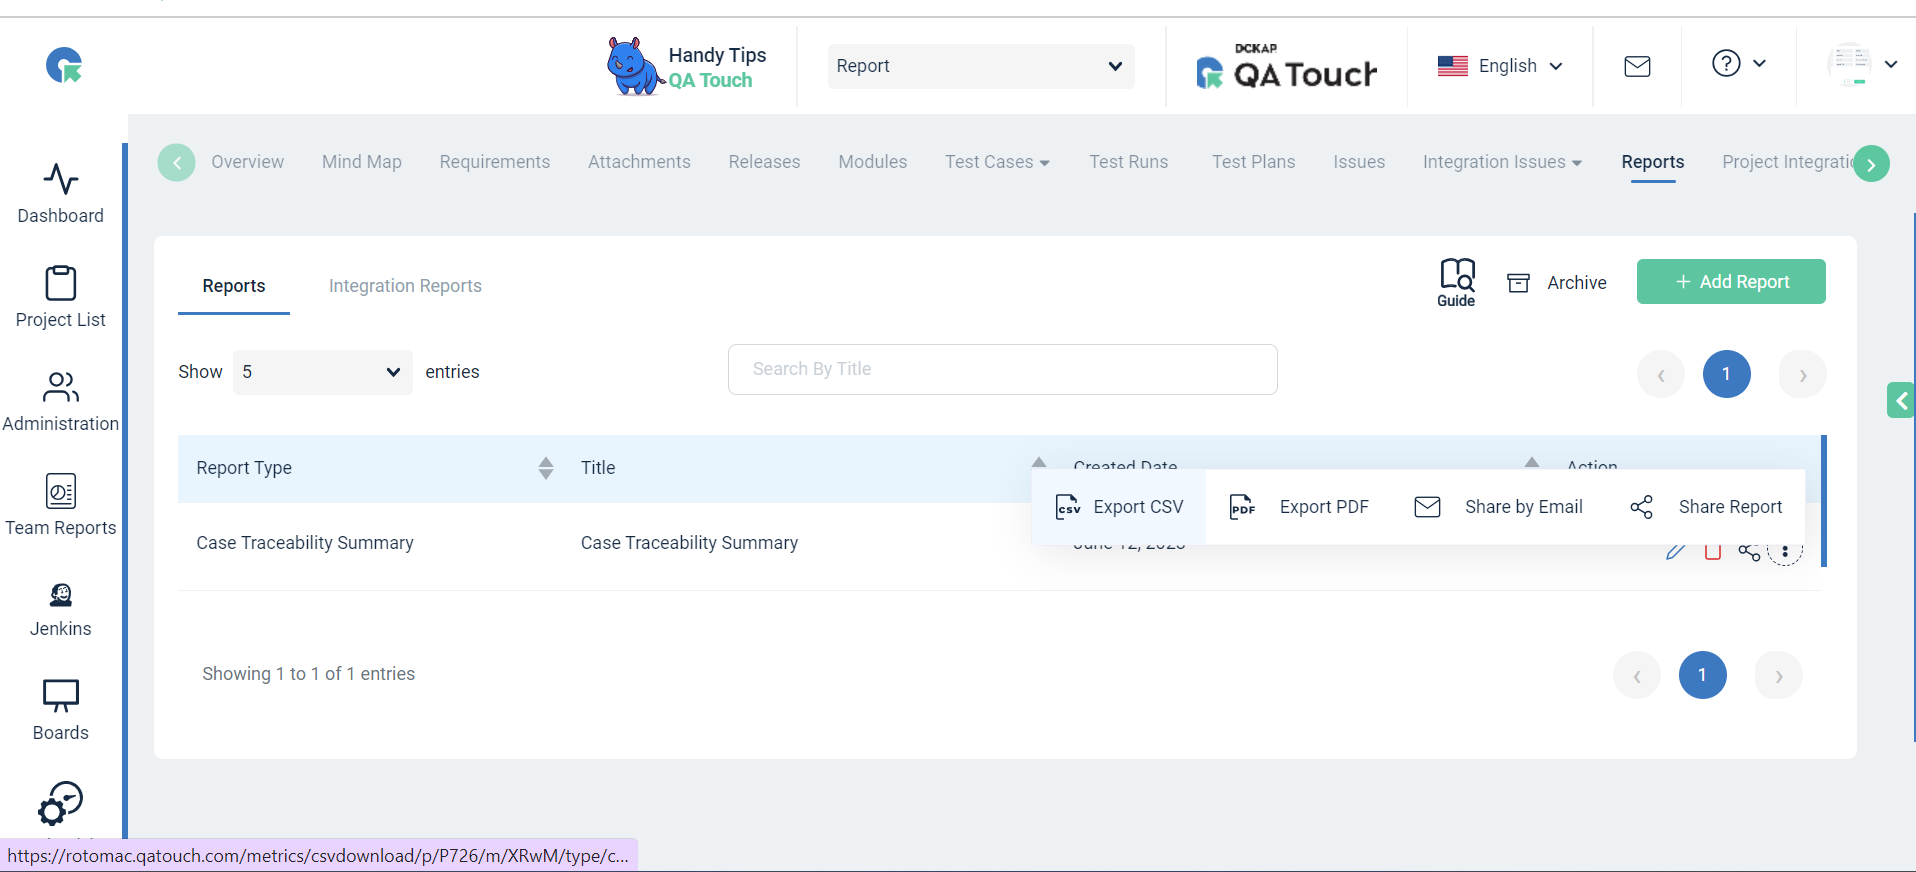The width and height of the screenshot is (1916, 872).
Task: Click the green side panel collapse arrow
Action: tap(1901, 401)
